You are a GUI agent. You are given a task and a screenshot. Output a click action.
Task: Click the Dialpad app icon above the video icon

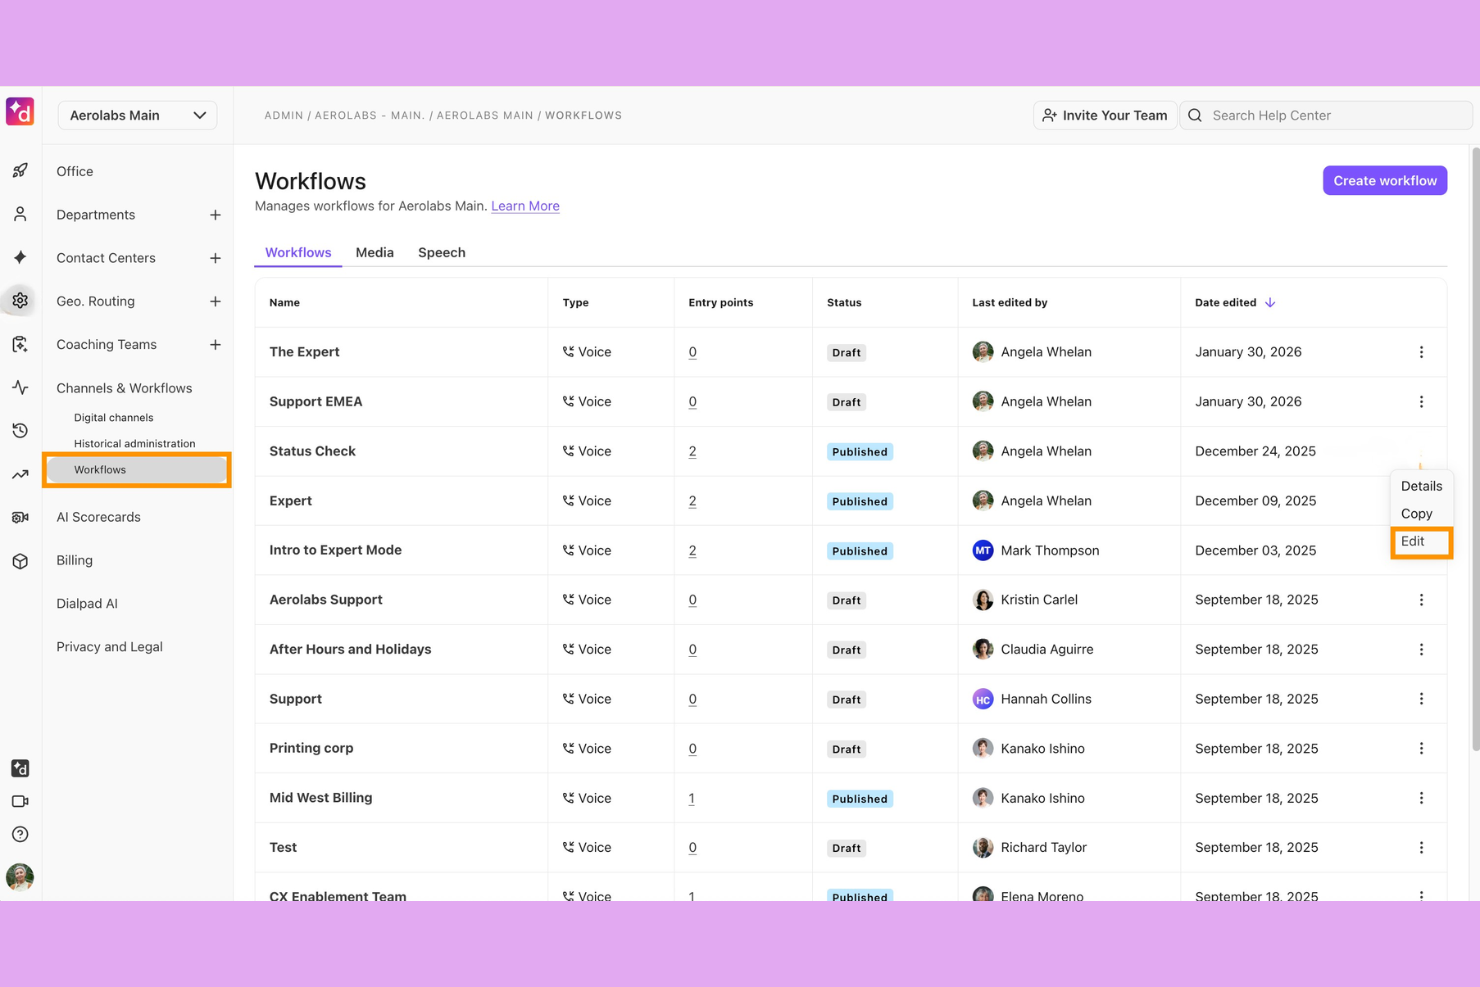point(20,768)
